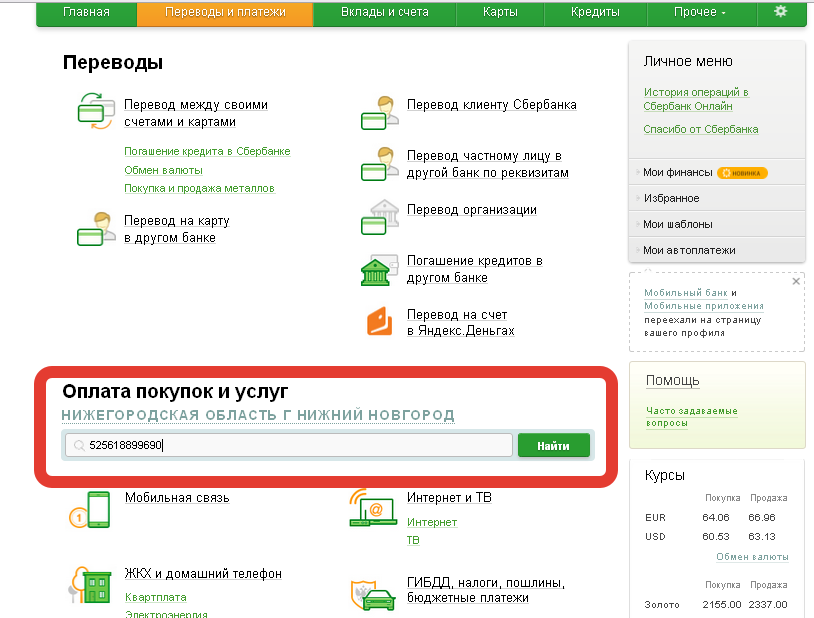Image resolution: width=814 pixels, height=618 pixels.
Task: Click the green building icon for ЖКХ
Action: point(90,585)
